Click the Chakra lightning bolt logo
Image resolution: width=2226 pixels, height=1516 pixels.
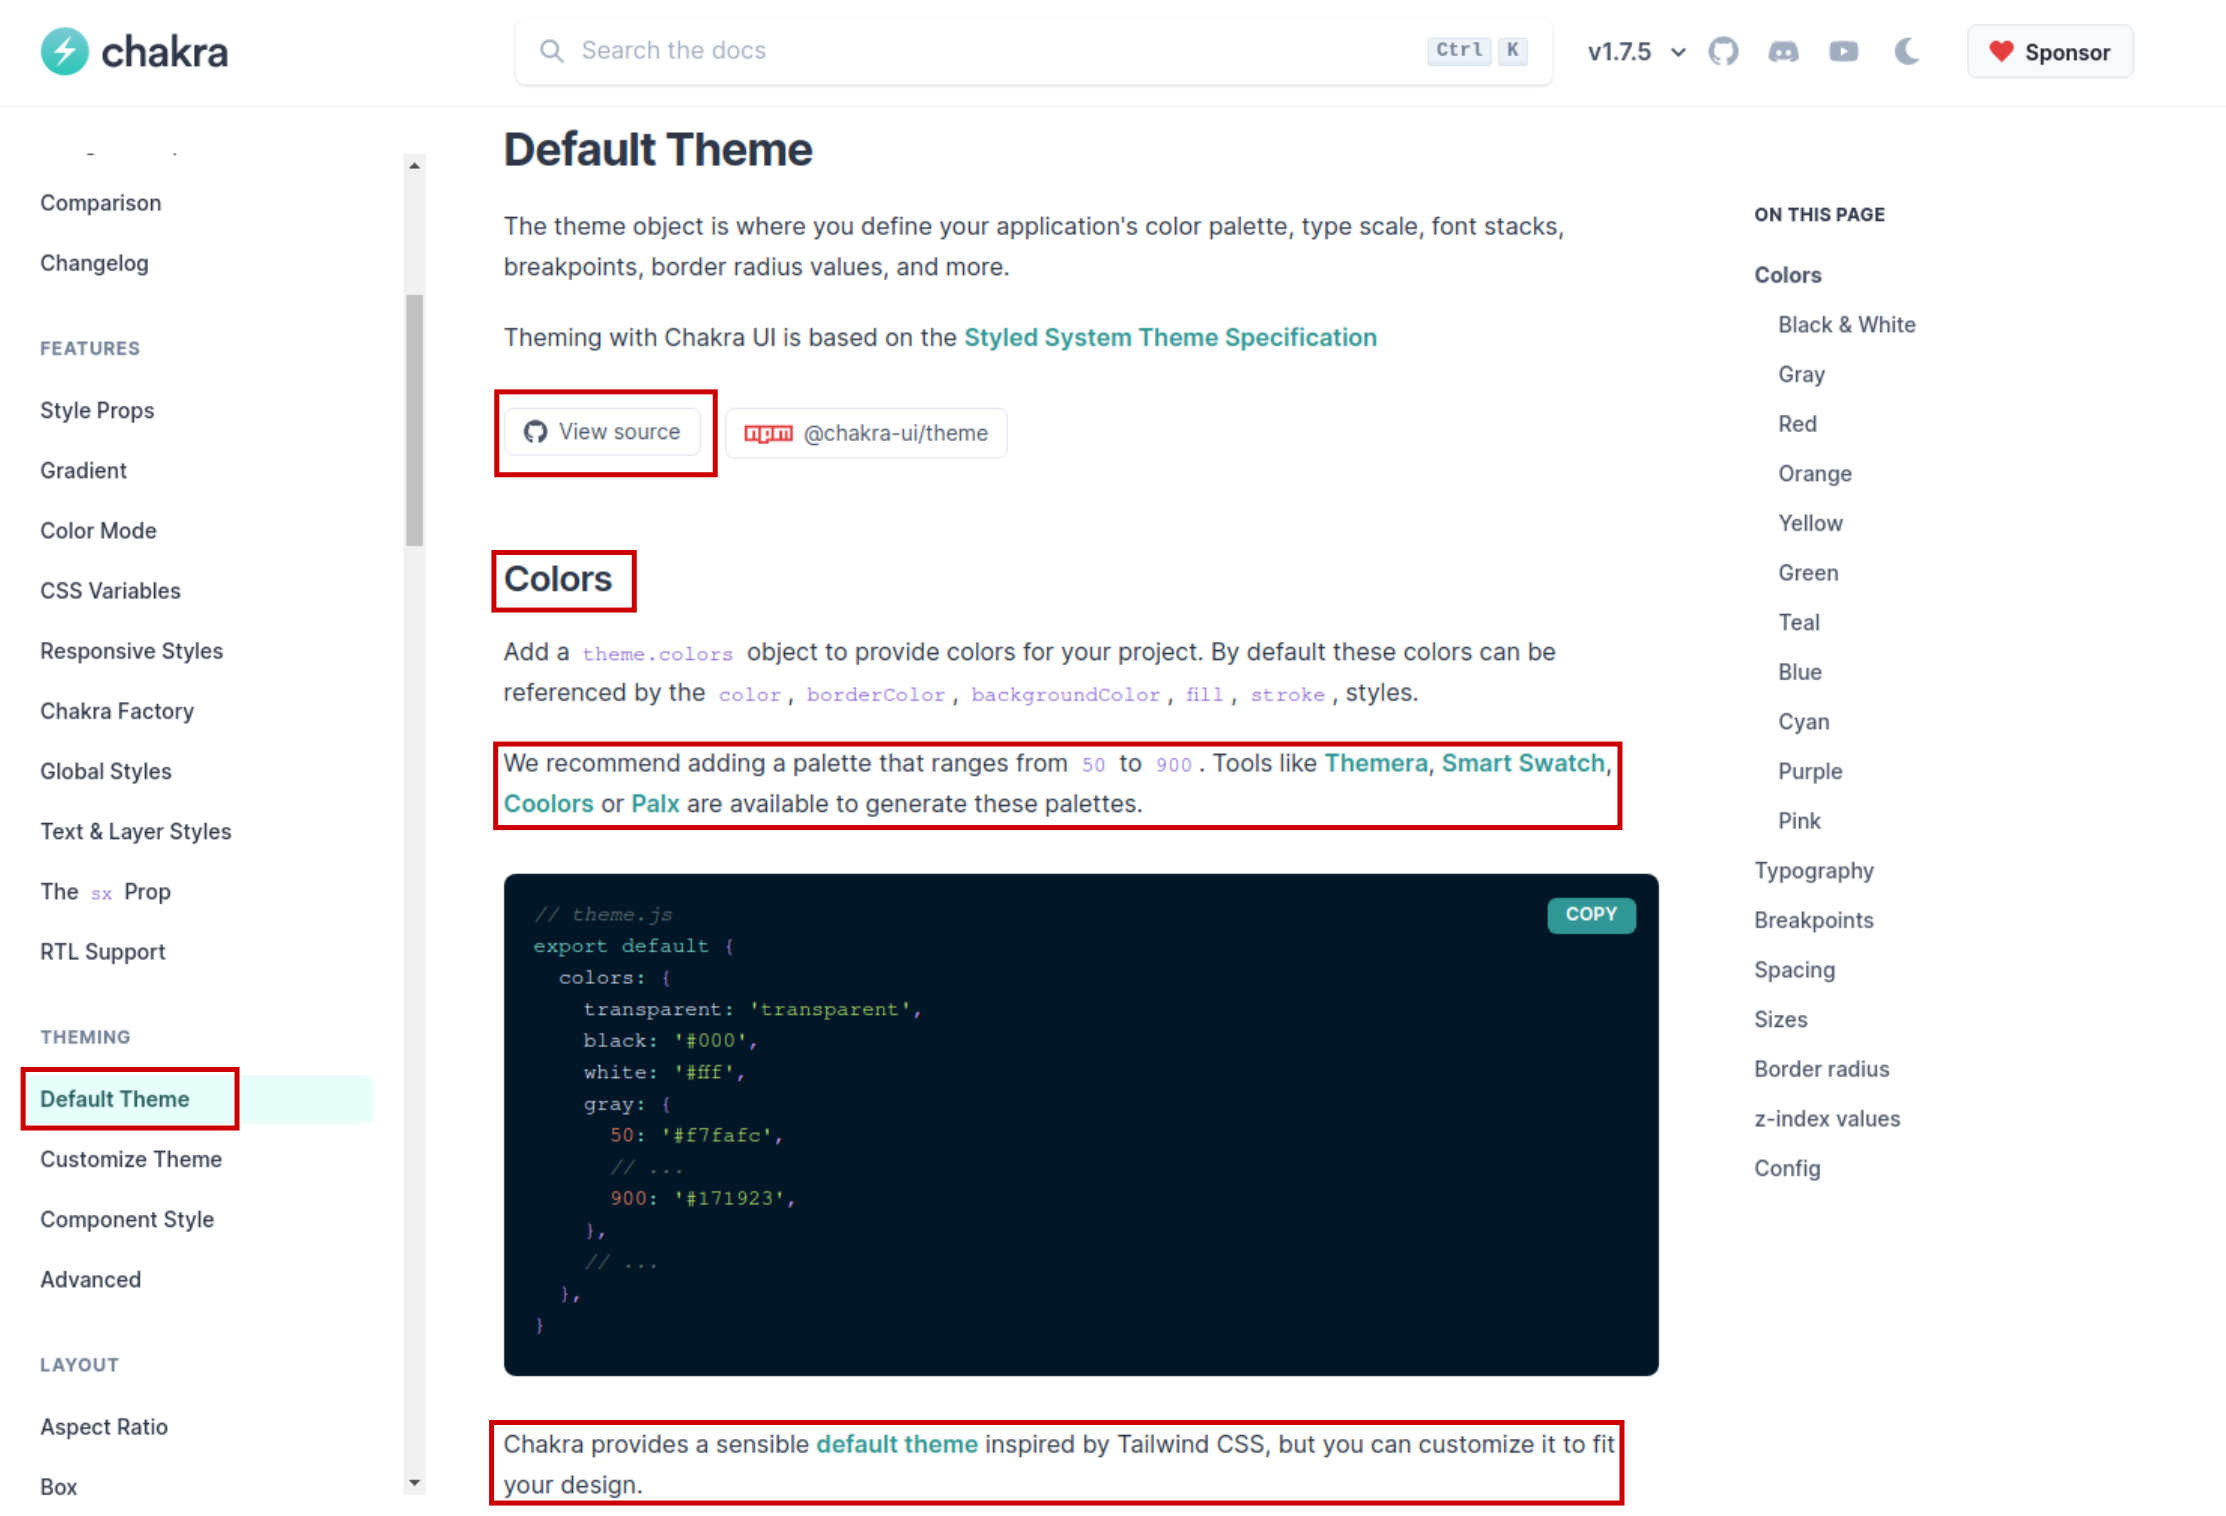point(65,51)
